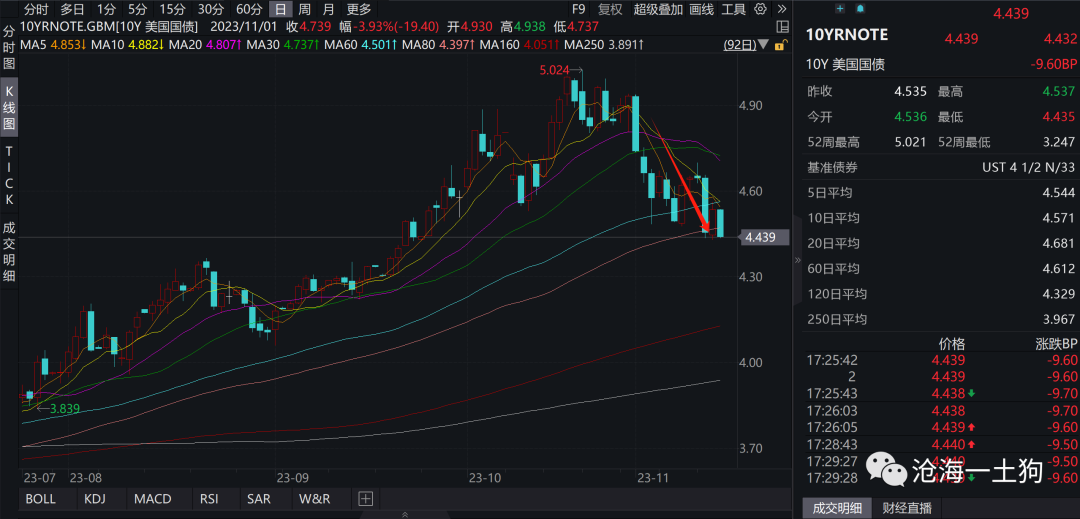Click the MA30 4.737 legend
Image resolution: width=1080 pixels, height=519 pixels.
[x=283, y=45]
